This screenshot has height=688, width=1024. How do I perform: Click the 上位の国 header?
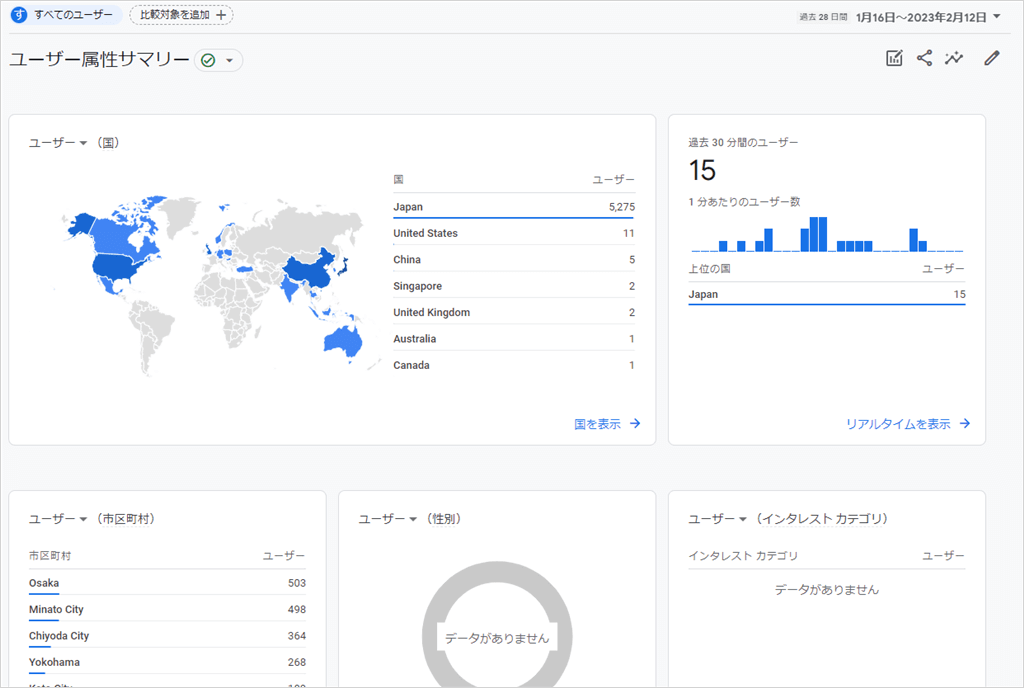point(709,268)
